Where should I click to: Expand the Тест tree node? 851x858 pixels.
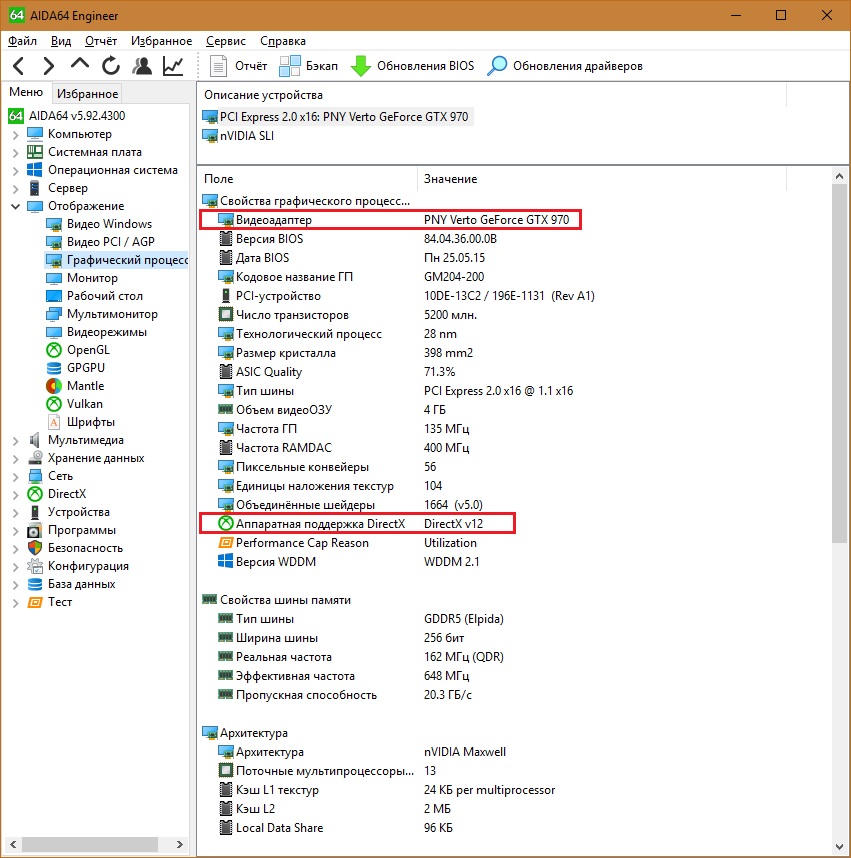point(15,602)
